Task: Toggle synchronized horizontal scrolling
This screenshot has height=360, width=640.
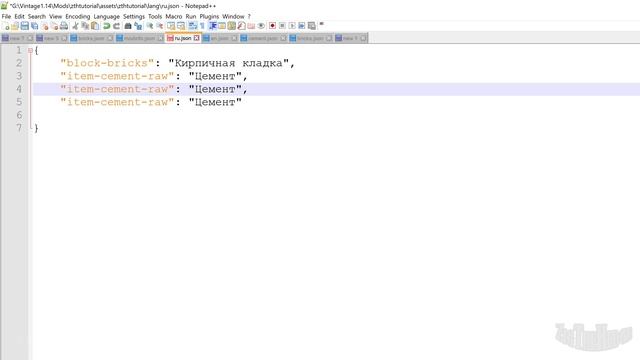Action: click(181, 26)
